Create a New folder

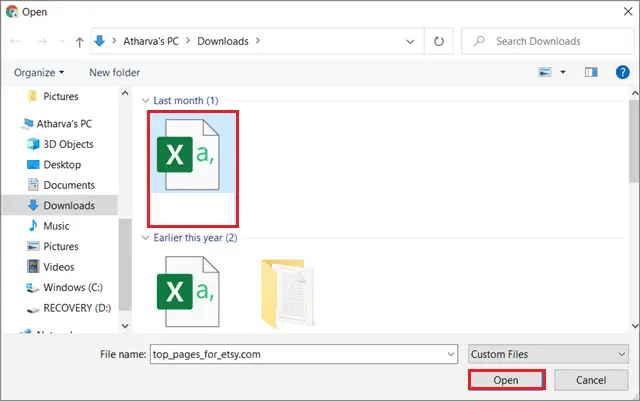click(115, 73)
